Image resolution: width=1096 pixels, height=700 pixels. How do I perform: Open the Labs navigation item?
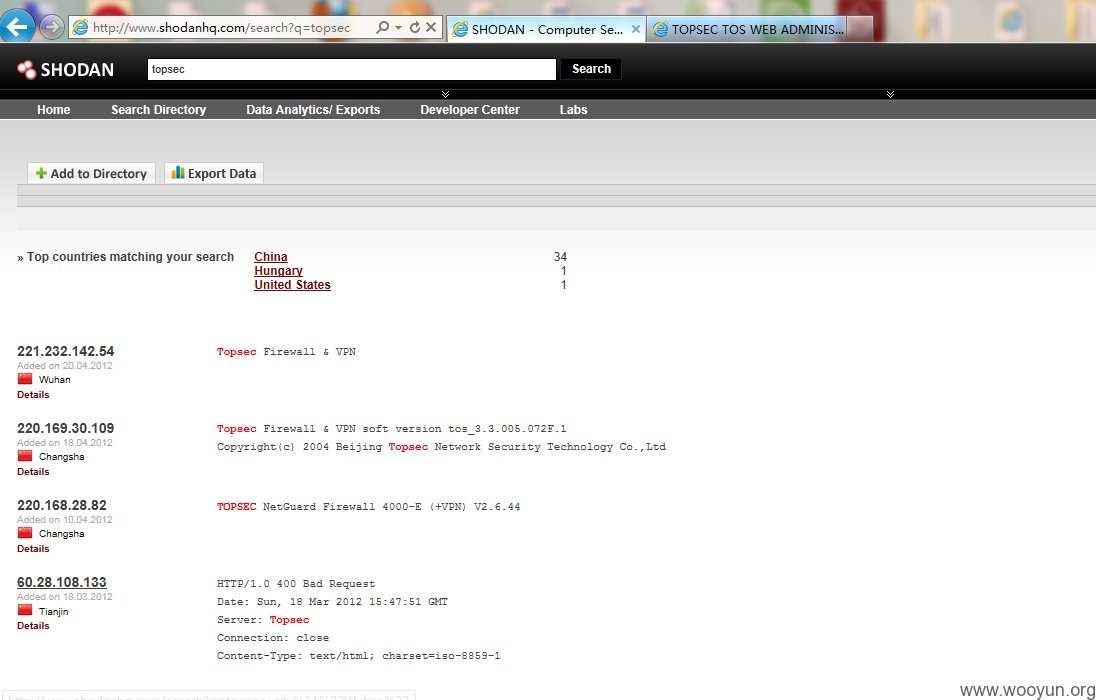[573, 110]
